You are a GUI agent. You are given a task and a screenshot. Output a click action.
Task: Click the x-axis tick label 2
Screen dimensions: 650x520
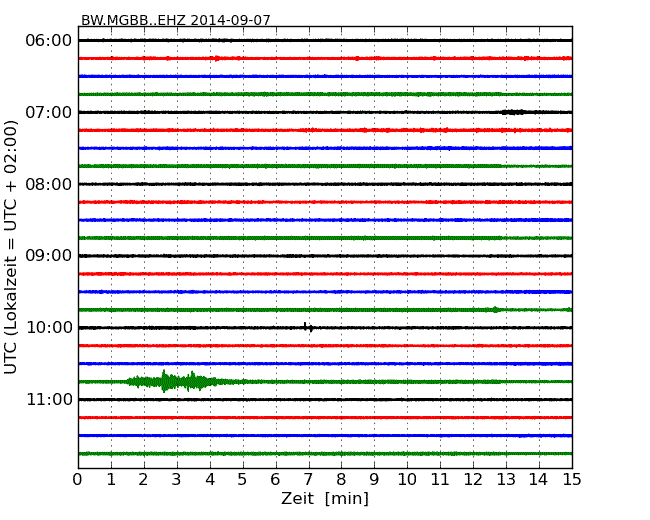click(143, 480)
